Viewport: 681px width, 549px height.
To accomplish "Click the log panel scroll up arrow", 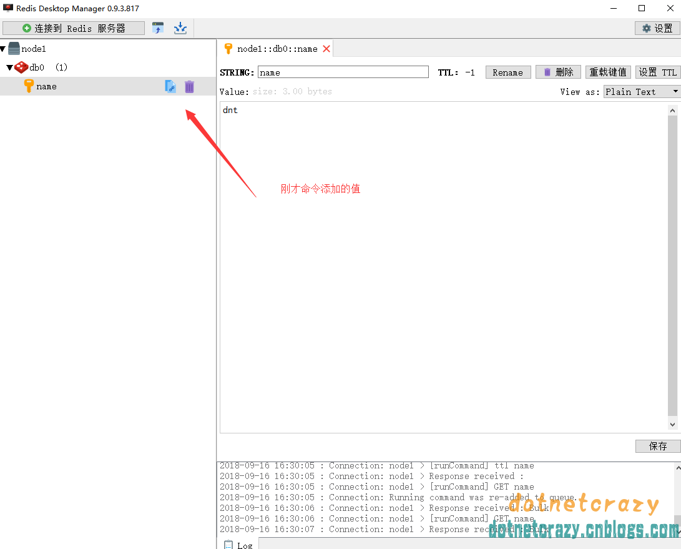I will 678,468.
